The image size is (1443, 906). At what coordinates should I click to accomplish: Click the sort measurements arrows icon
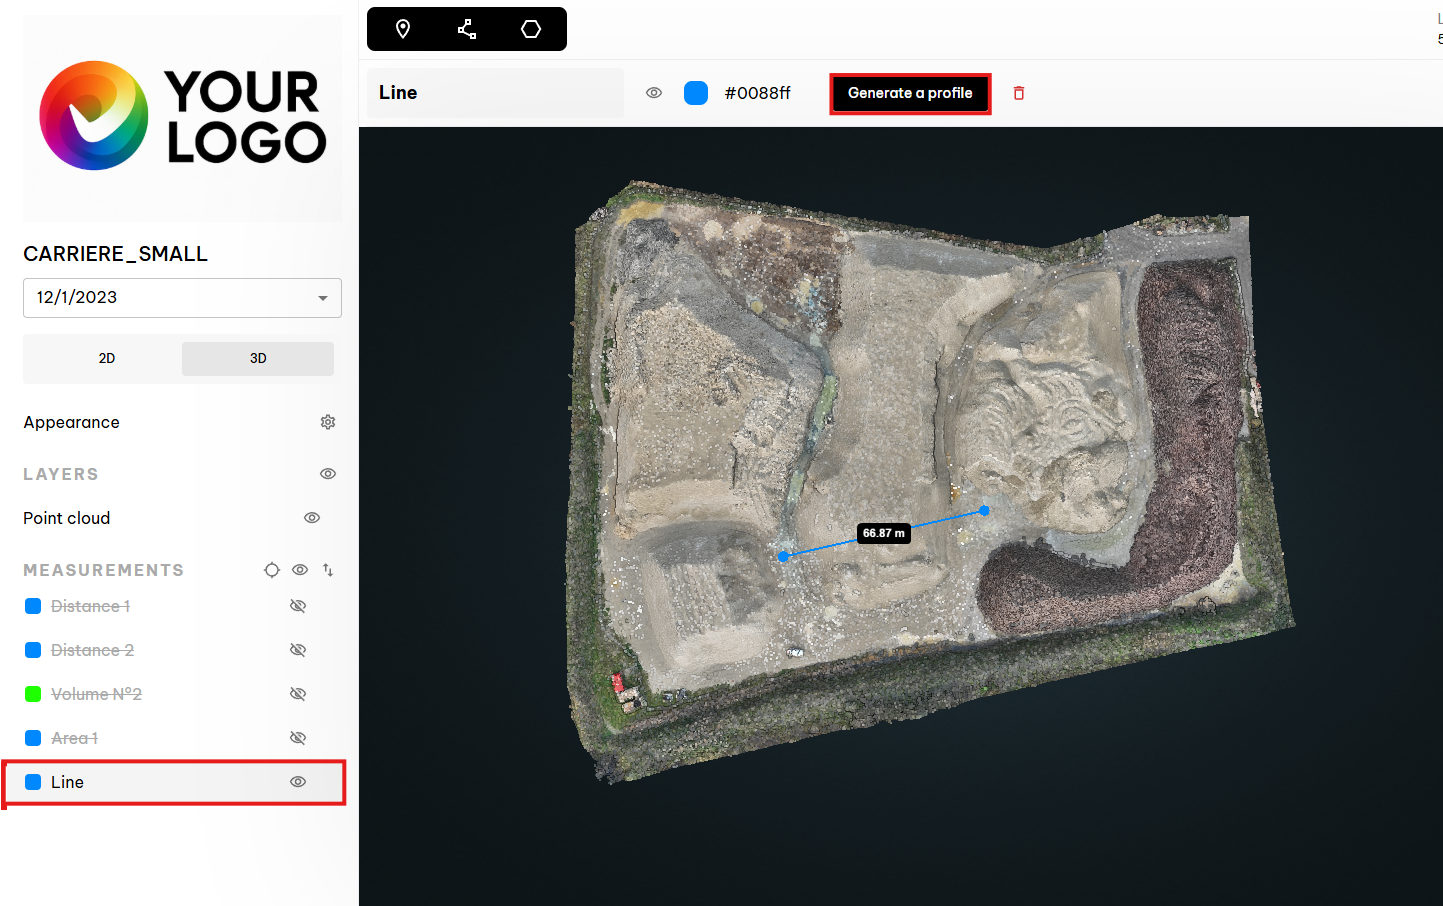tap(328, 570)
